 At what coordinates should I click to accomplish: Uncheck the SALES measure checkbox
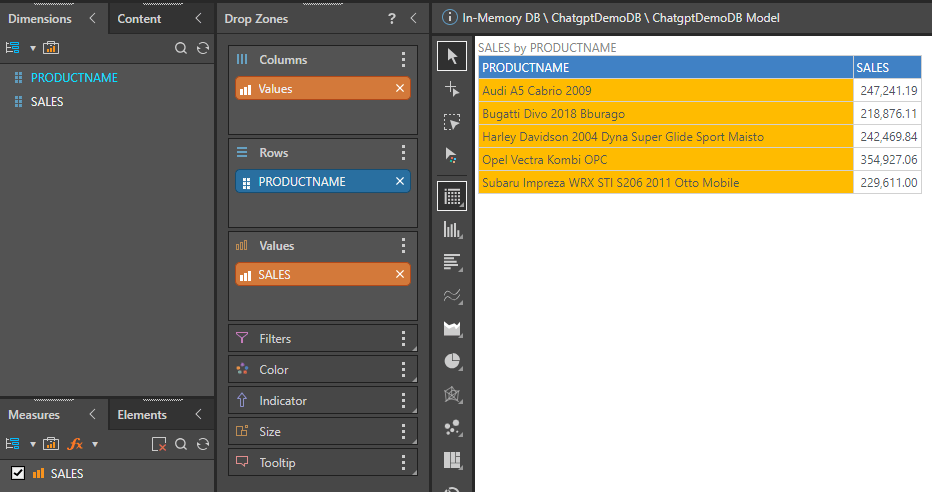click(x=17, y=473)
